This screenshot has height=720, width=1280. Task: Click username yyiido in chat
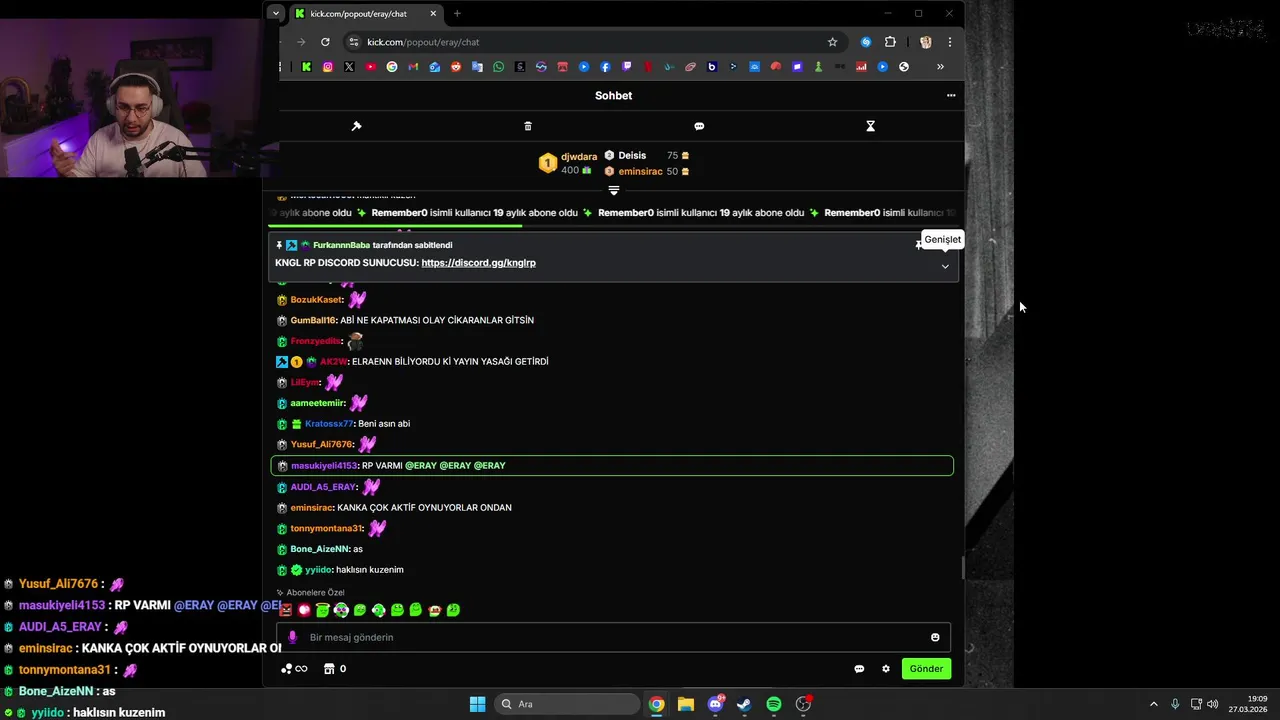(x=318, y=570)
